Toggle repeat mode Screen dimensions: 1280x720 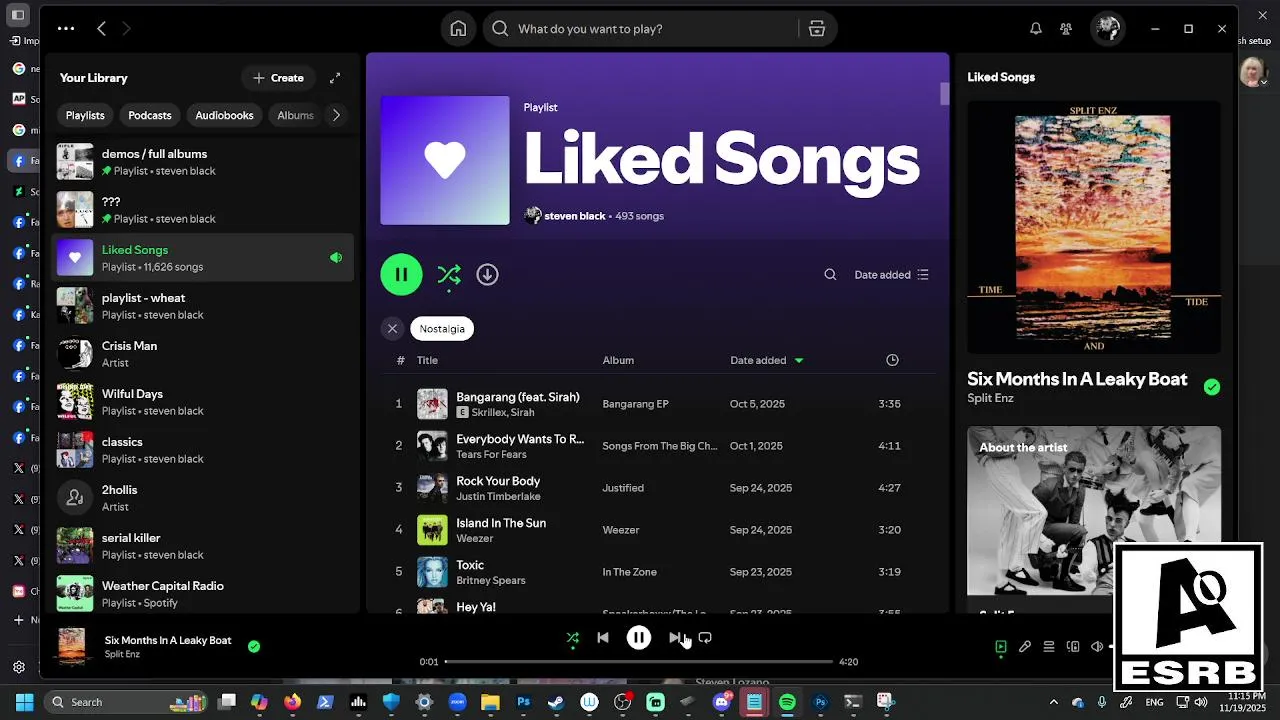point(705,638)
